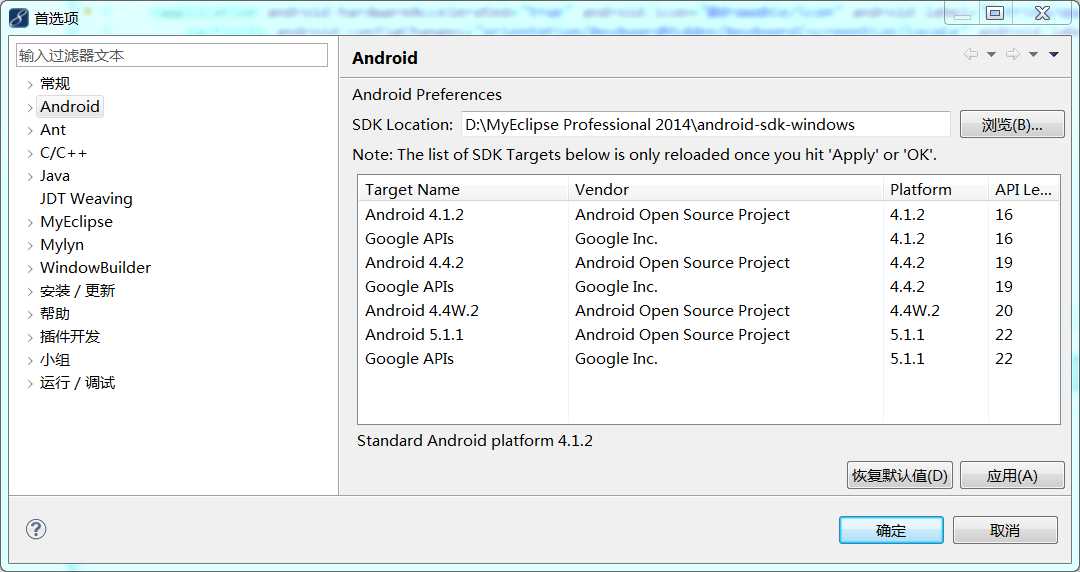Expand the MyEclipse tree node

click(x=30, y=222)
